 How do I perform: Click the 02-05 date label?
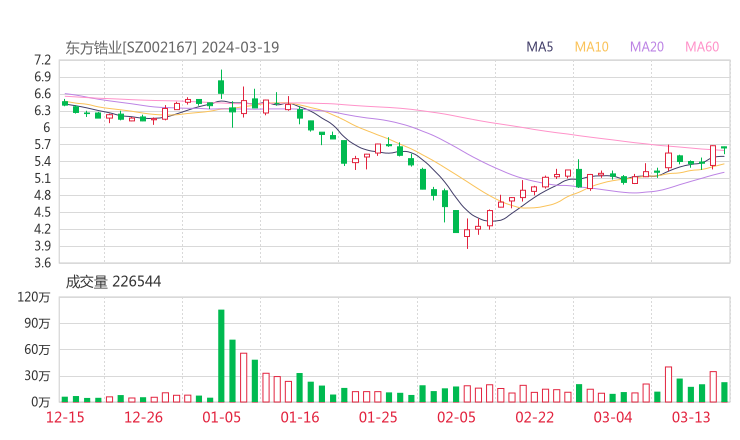[x=456, y=417]
